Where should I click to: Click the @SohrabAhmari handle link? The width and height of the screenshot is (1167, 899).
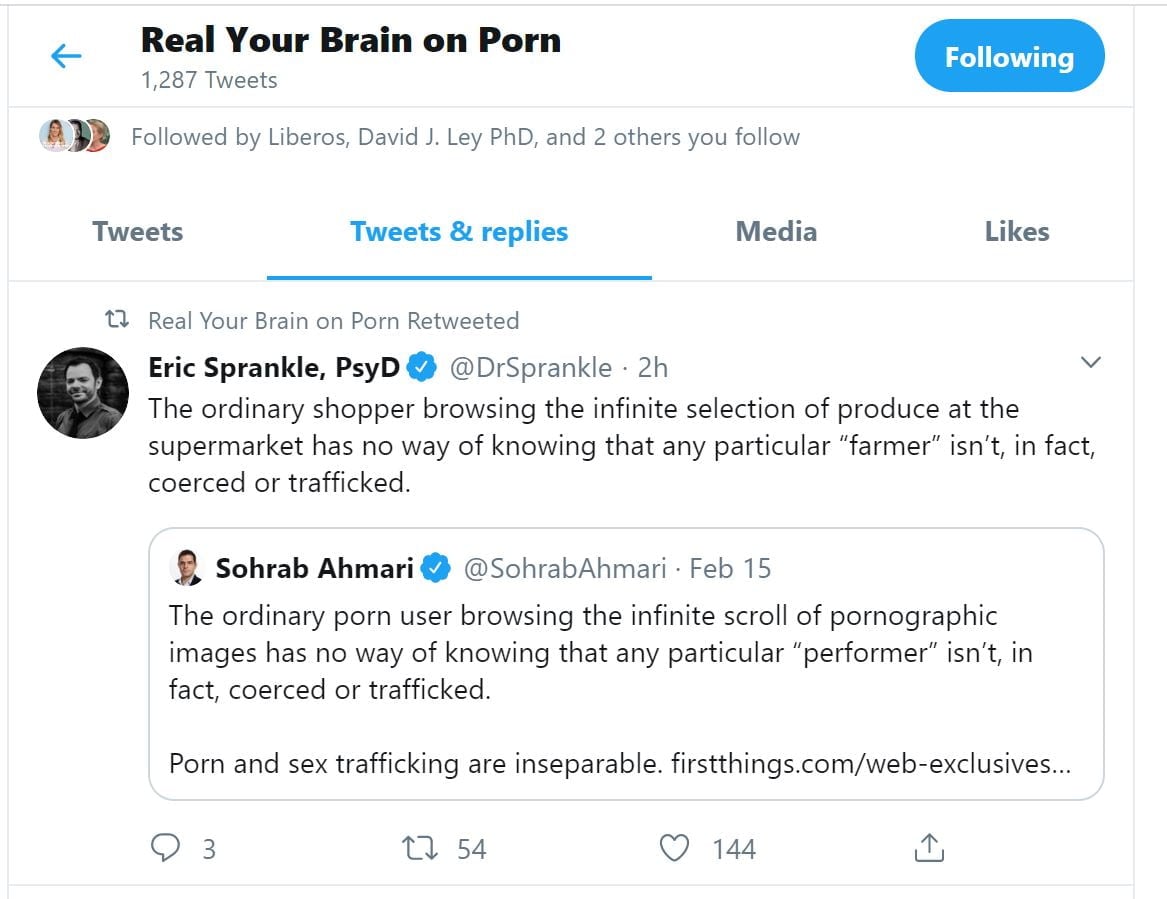pos(564,569)
